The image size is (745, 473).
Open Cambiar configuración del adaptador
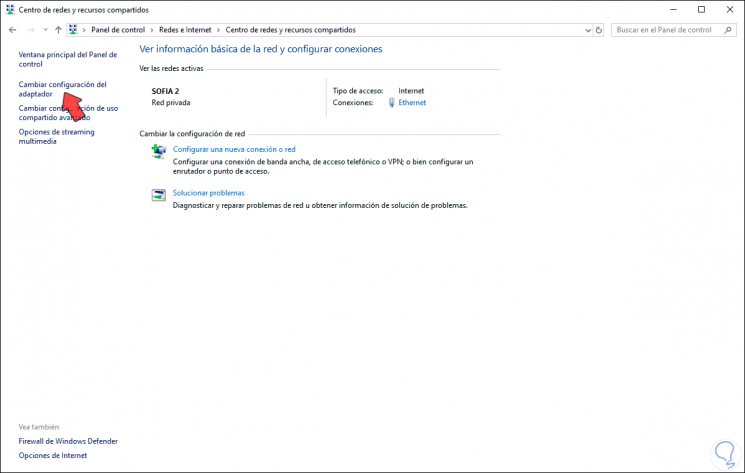tap(62, 89)
